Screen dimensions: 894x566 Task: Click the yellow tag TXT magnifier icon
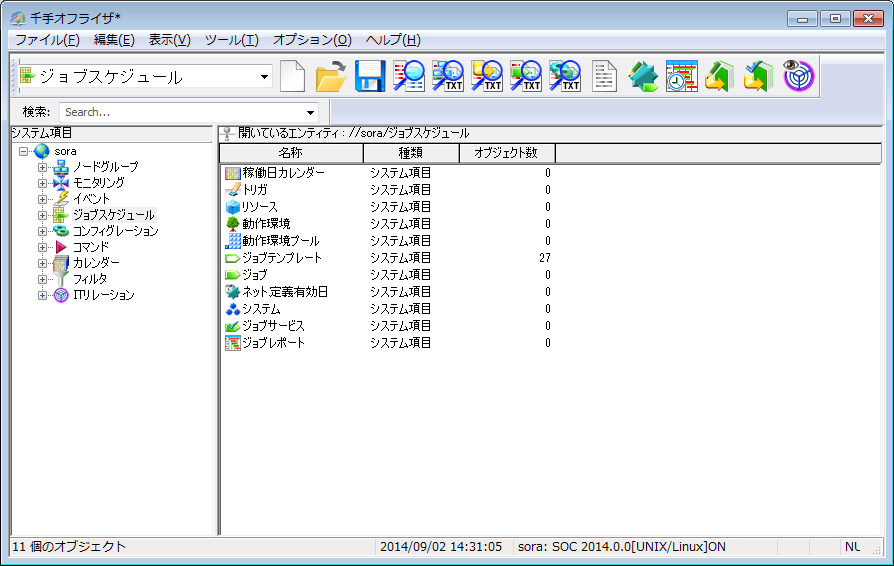[486, 76]
